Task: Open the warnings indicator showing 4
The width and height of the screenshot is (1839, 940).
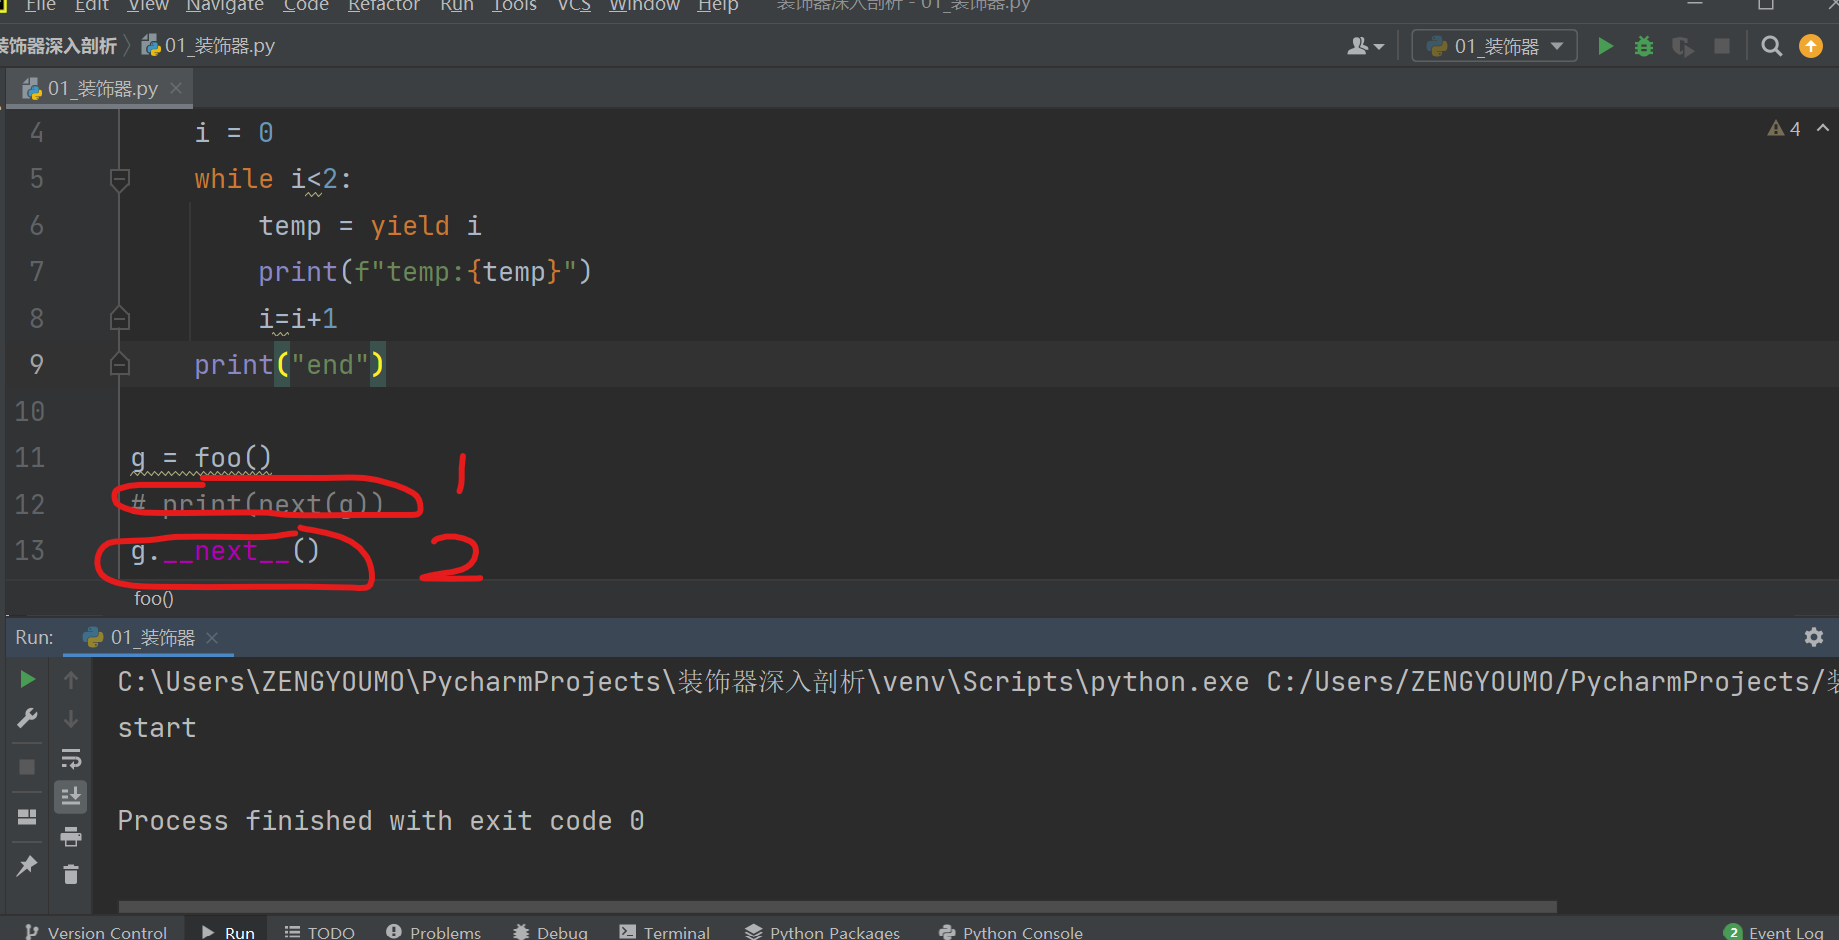Action: [x=1784, y=129]
